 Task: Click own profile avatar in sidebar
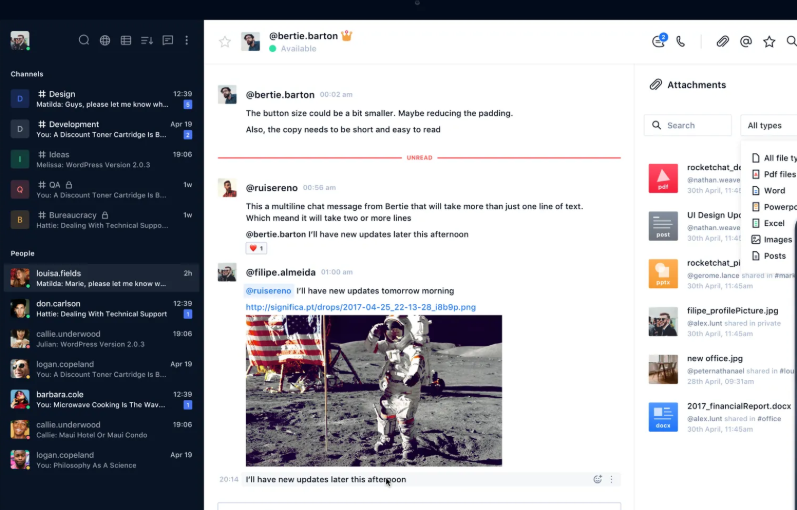click(x=20, y=40)
